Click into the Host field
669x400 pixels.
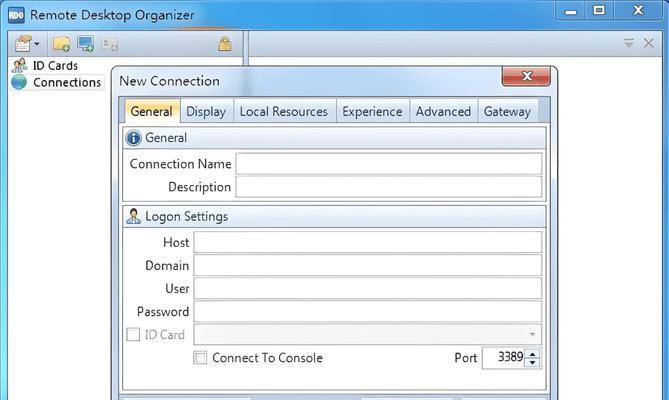coord(368,243)
